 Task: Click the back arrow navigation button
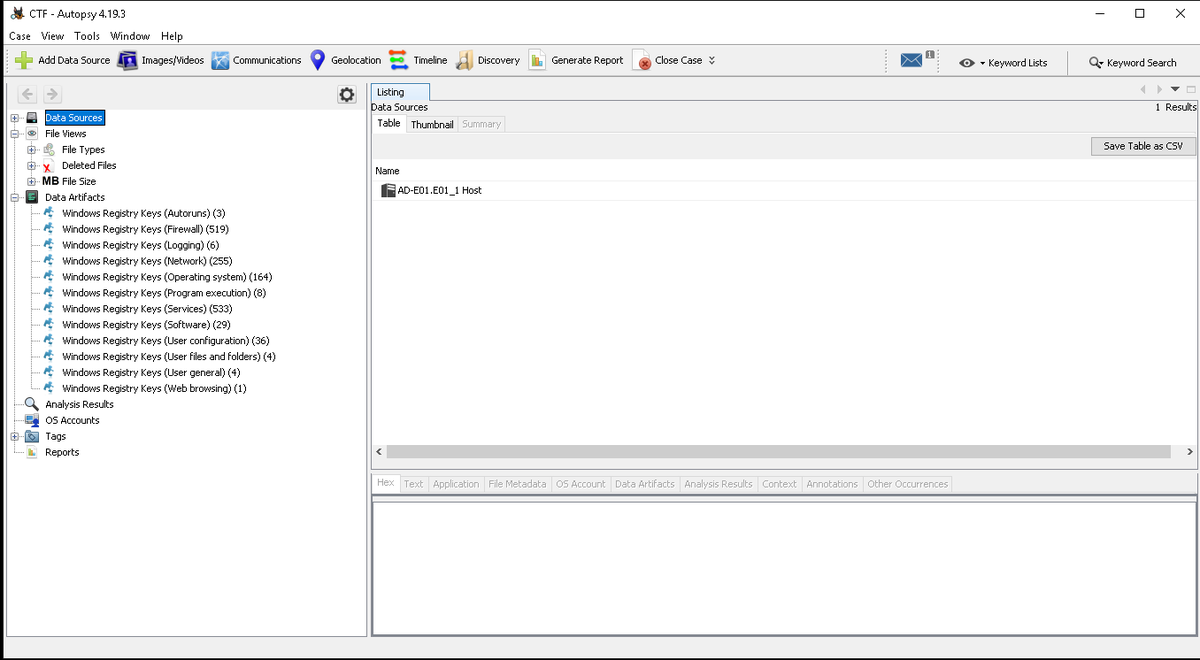click(x=27, y=94)
